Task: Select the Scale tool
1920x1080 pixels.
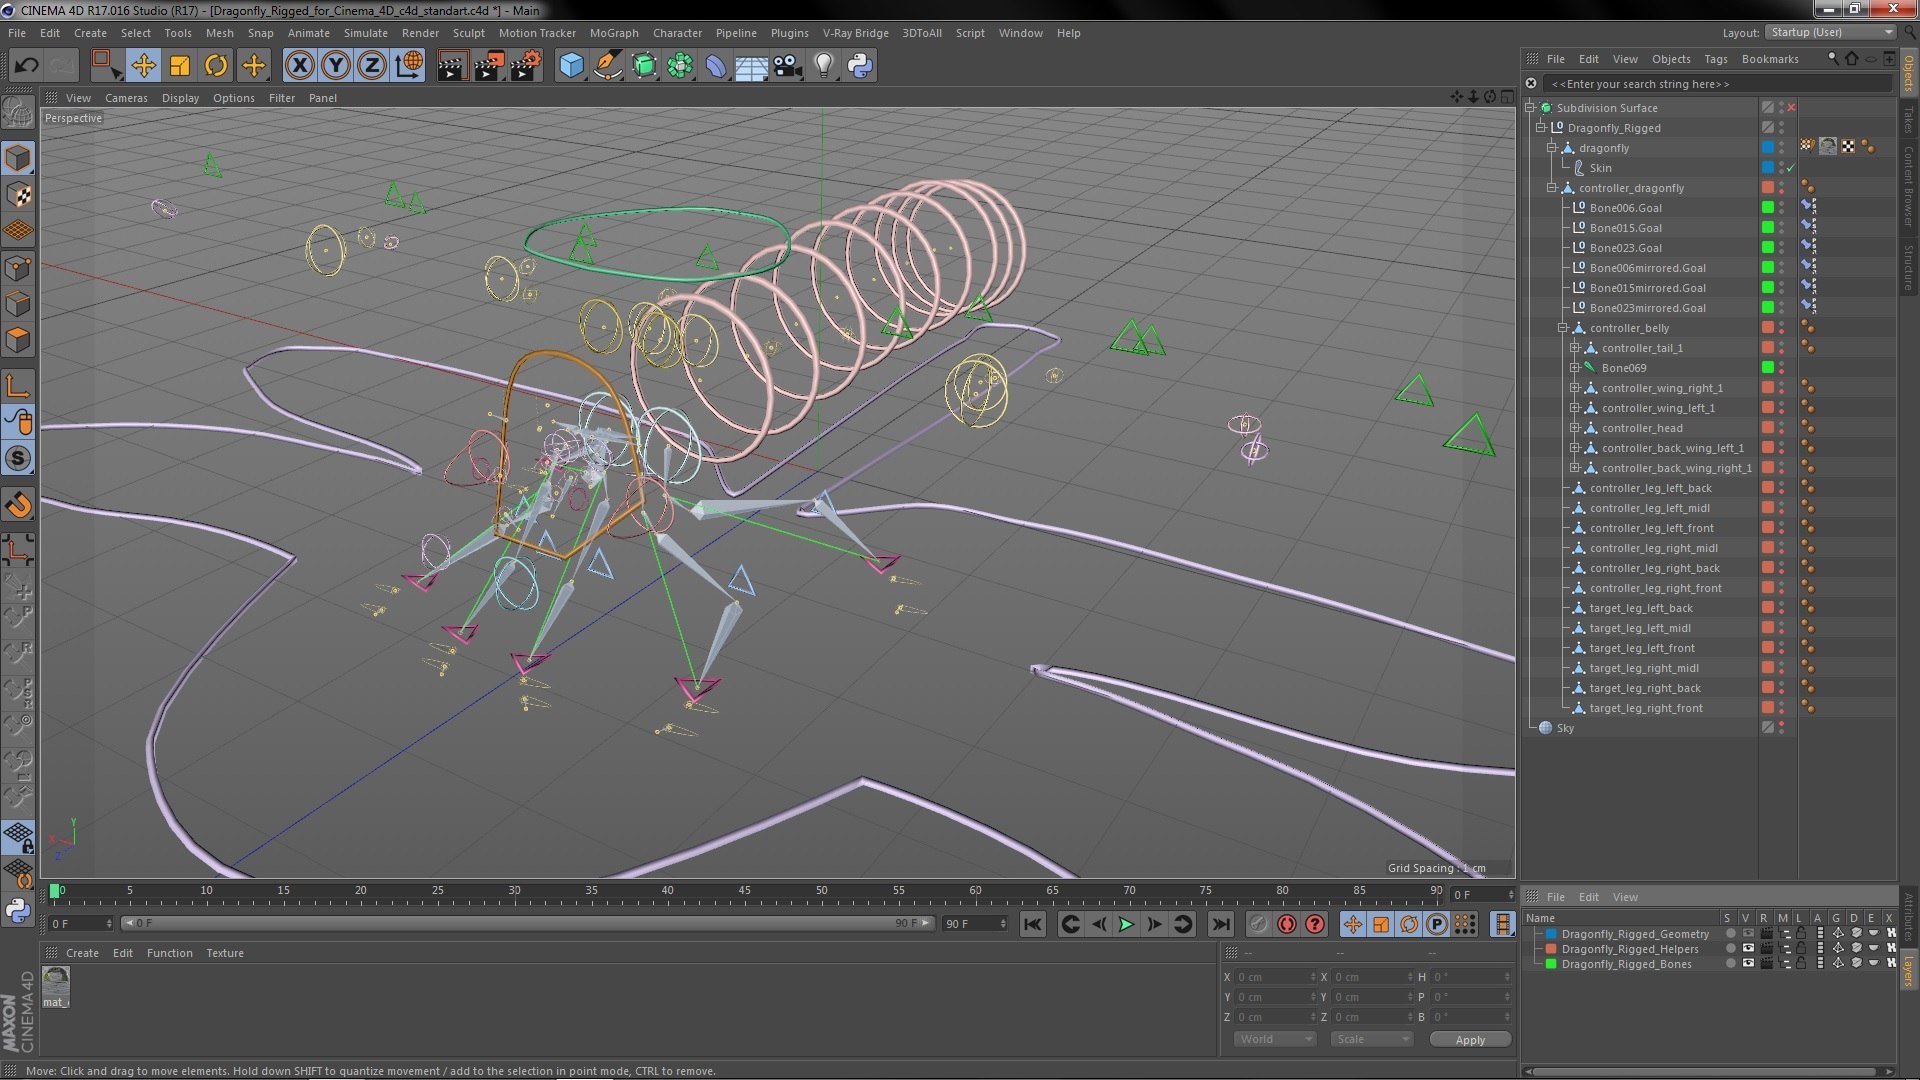Action: (180, 66)
